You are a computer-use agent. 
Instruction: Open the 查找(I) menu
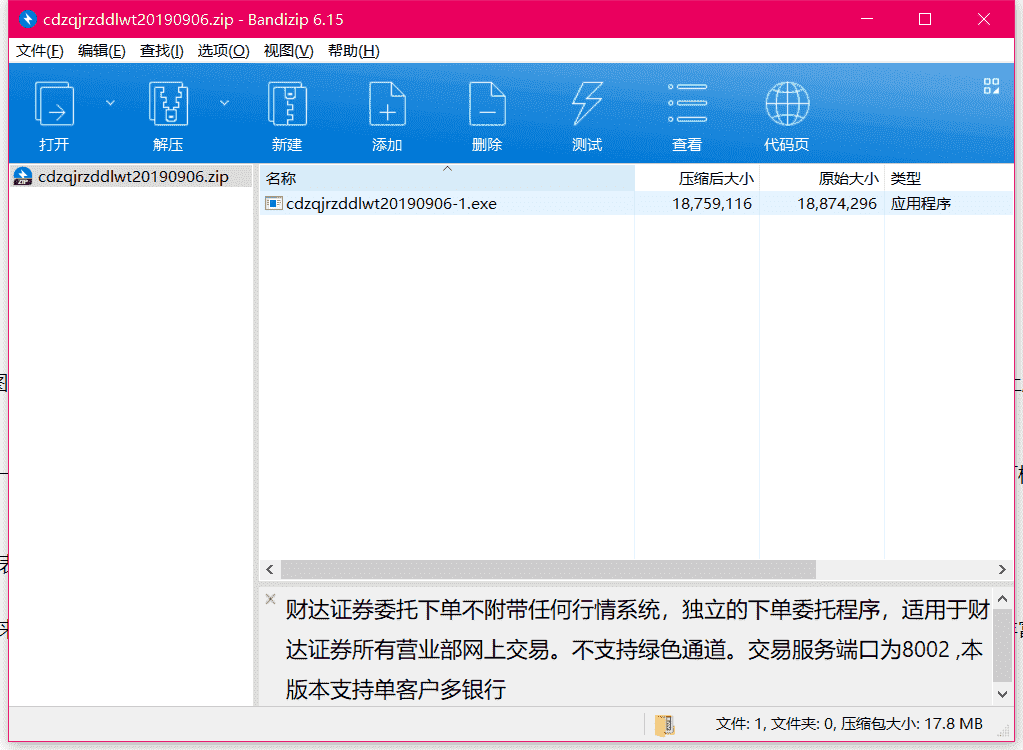(162, 51)
